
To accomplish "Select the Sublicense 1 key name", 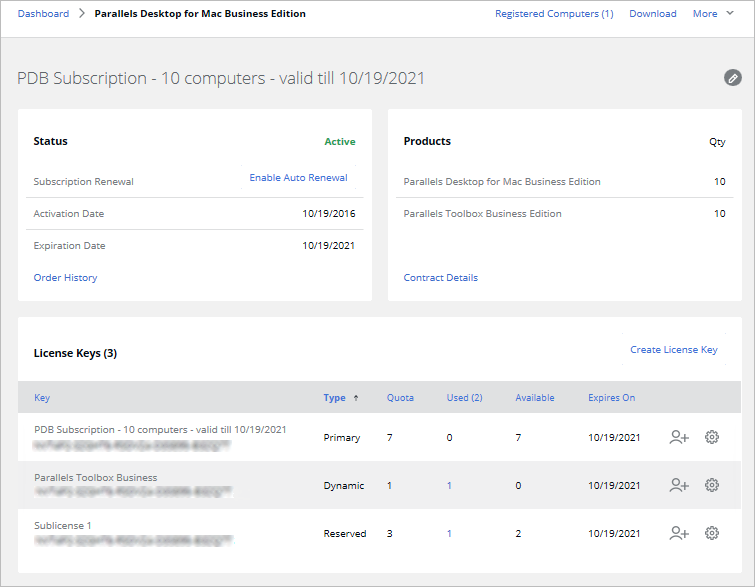I will 63,526.
